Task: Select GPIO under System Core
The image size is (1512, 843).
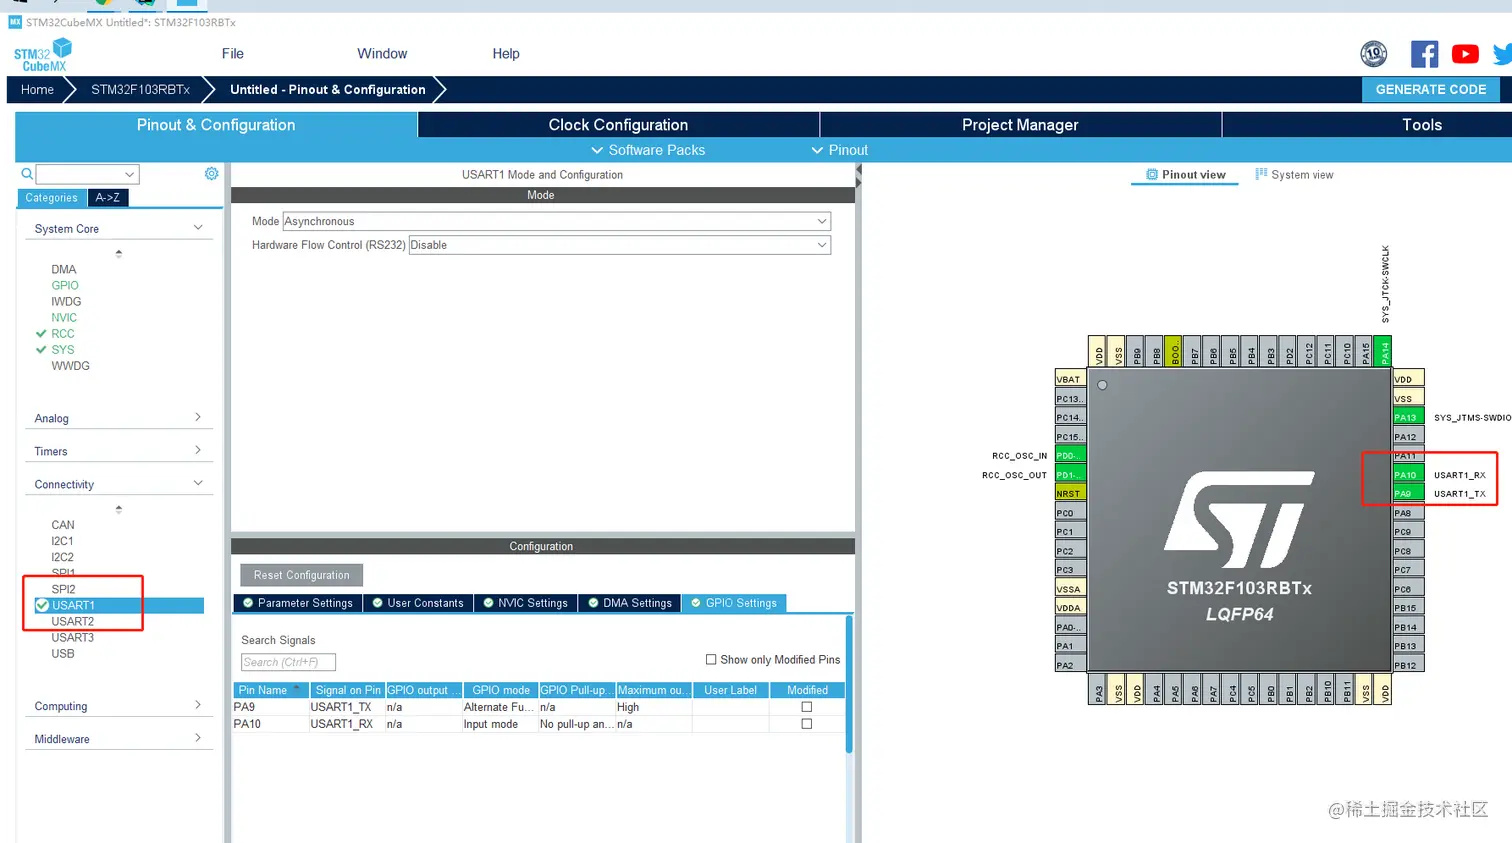Action: point(65,286)
